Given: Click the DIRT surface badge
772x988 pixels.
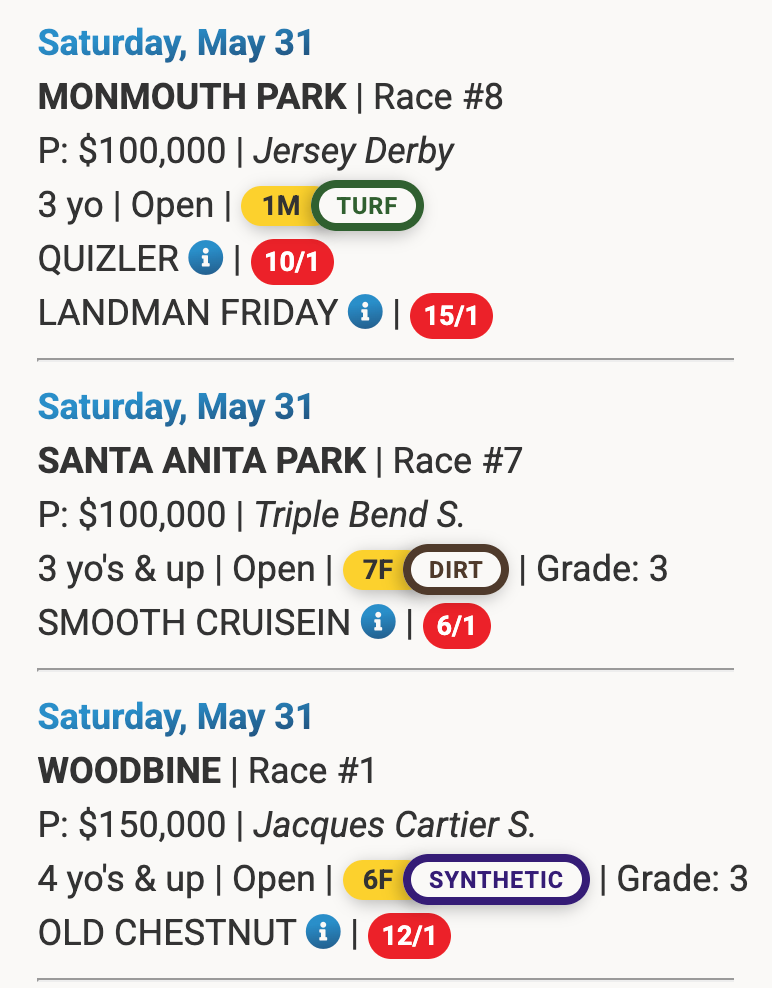Looking at the screenshot, I should pos(456,570).
